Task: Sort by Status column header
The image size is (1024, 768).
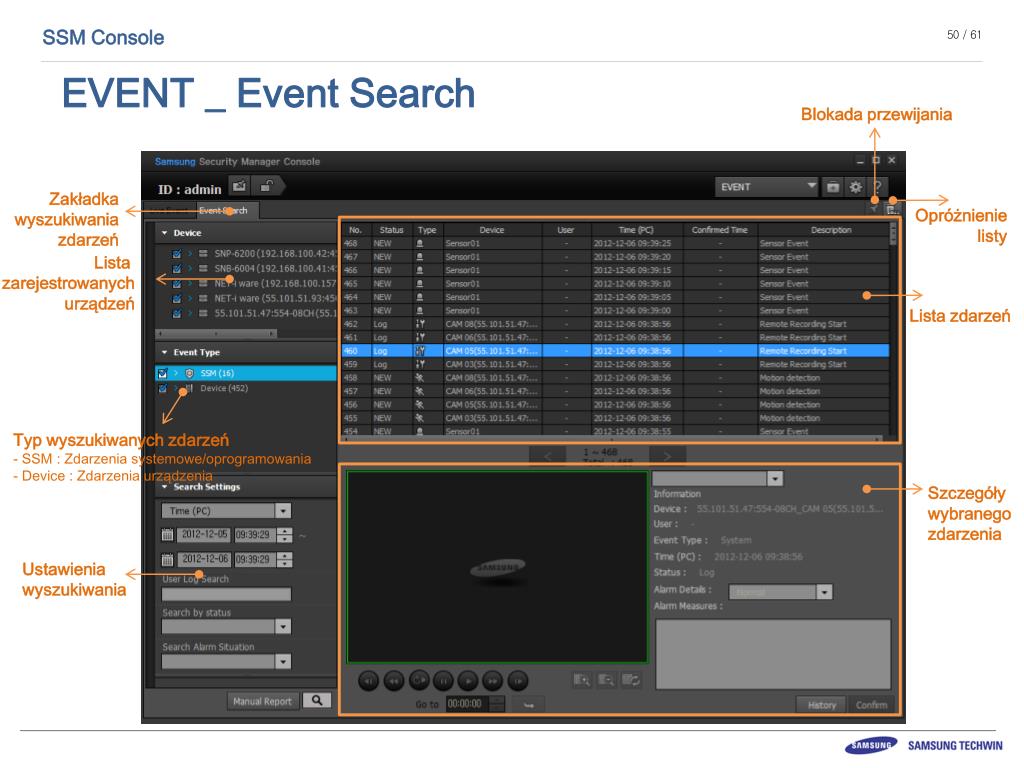Action: [391, 230]
